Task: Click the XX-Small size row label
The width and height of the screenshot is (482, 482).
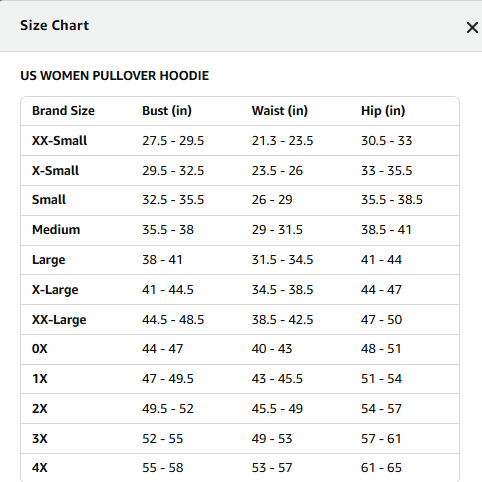Action: click(x=59, y=141)
